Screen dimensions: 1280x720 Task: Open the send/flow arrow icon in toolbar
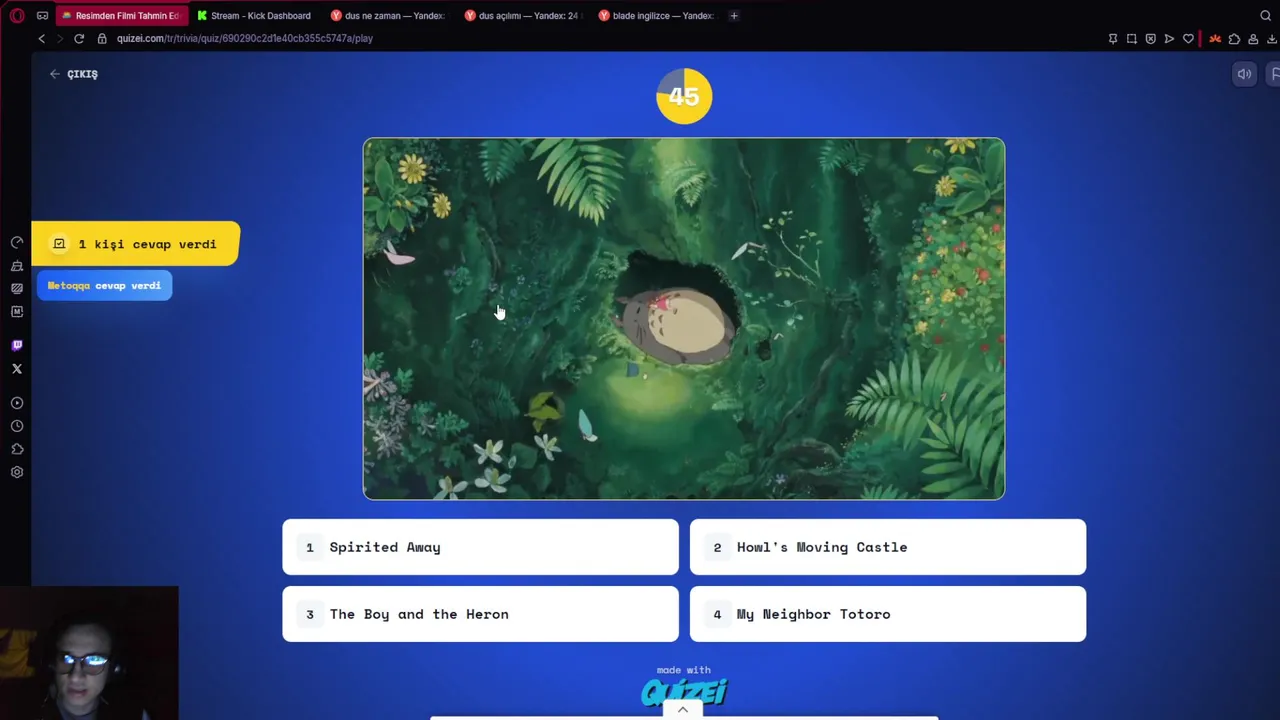tap(1169, 39)
